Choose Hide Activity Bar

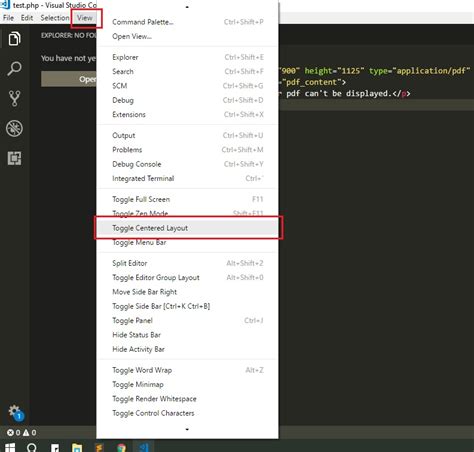(187, 349)
